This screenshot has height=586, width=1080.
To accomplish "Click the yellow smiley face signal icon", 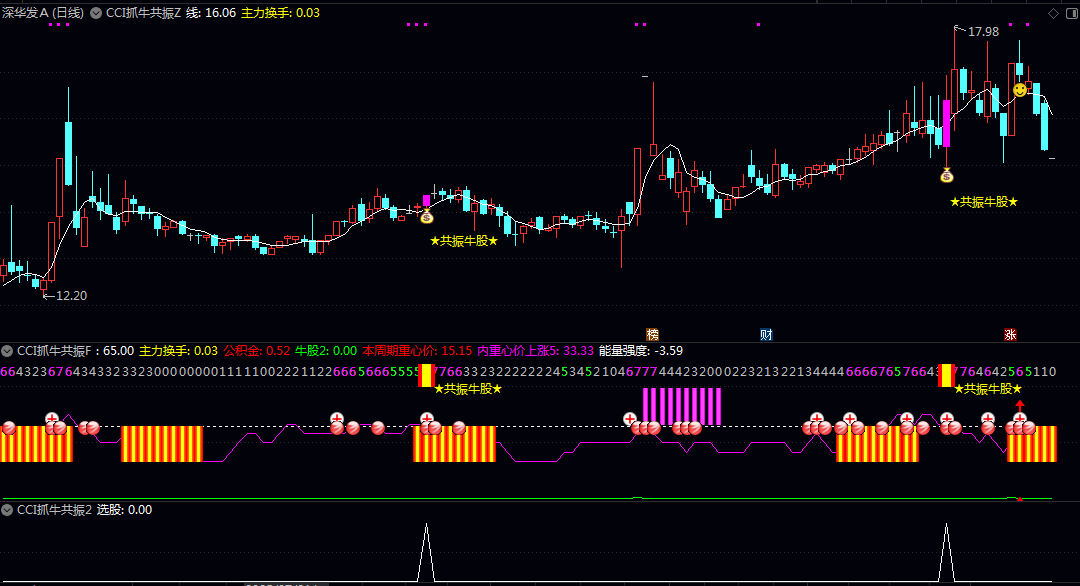I will click(1019, 90).
